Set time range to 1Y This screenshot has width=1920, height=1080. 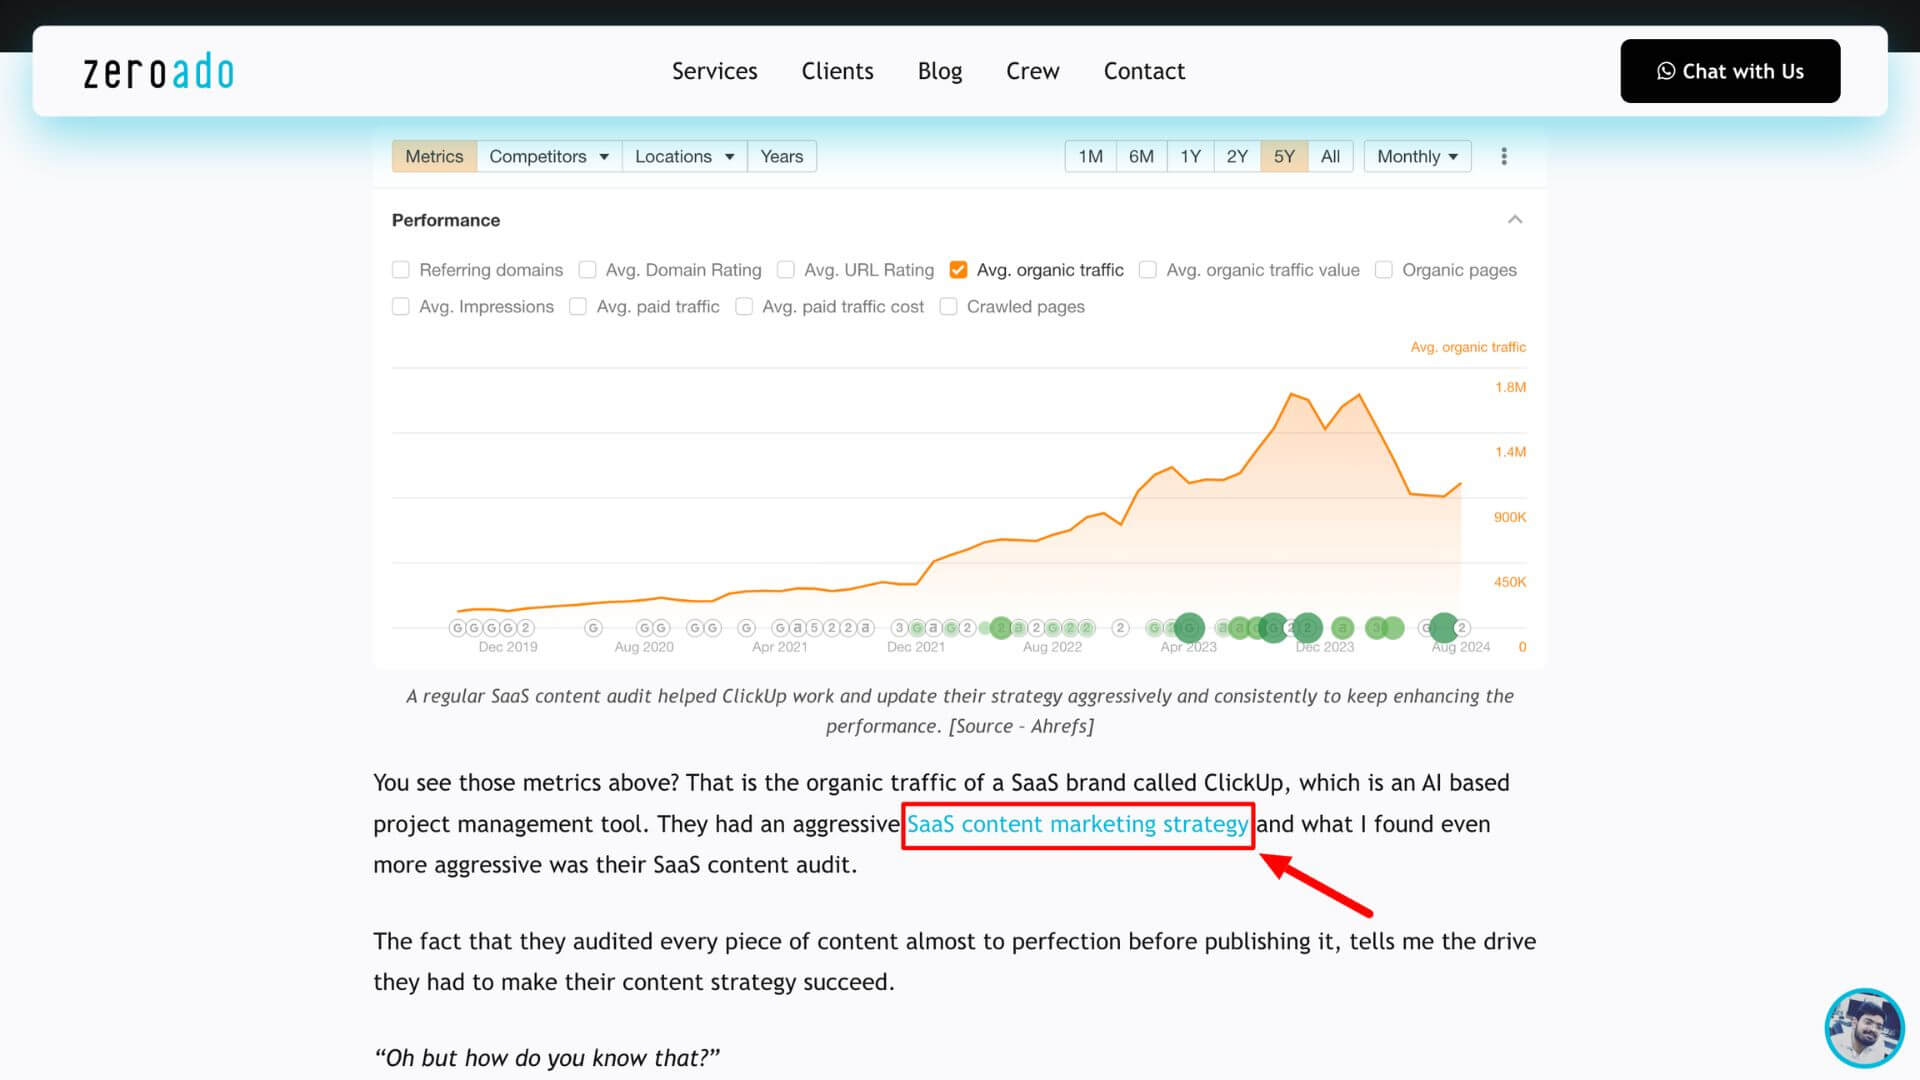pos(1190,156)
